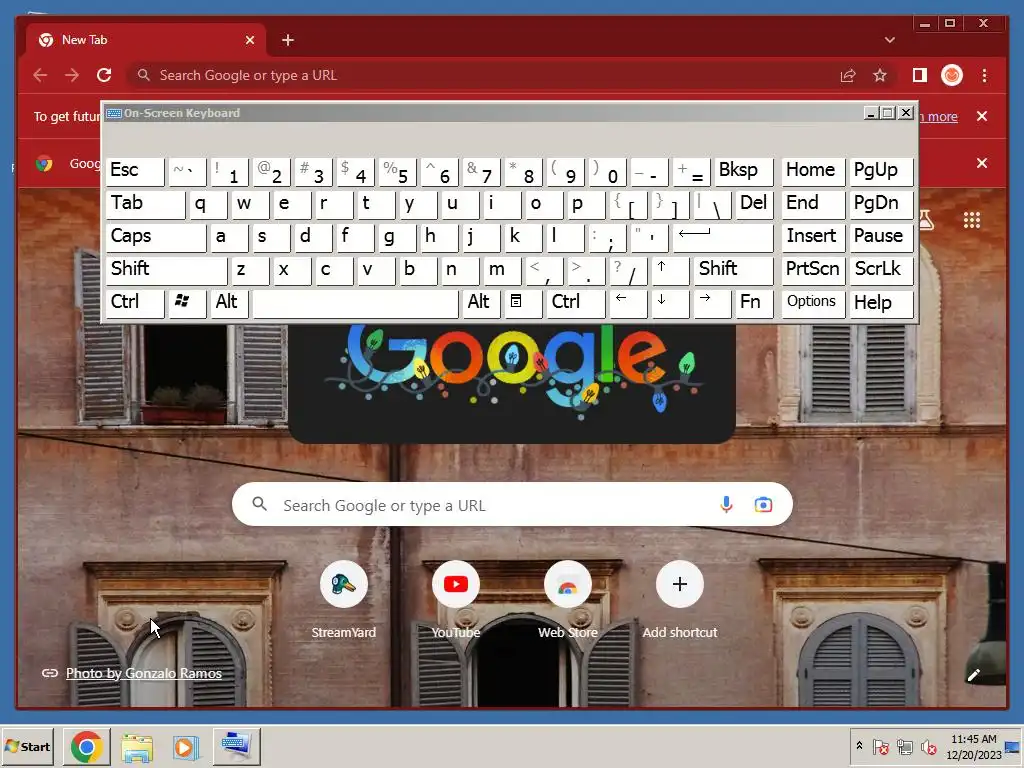Image resolution: width=1024 pixels, height=768 pixels.
Task: Share this page icon in address bar
Action: tap(848, 75)
